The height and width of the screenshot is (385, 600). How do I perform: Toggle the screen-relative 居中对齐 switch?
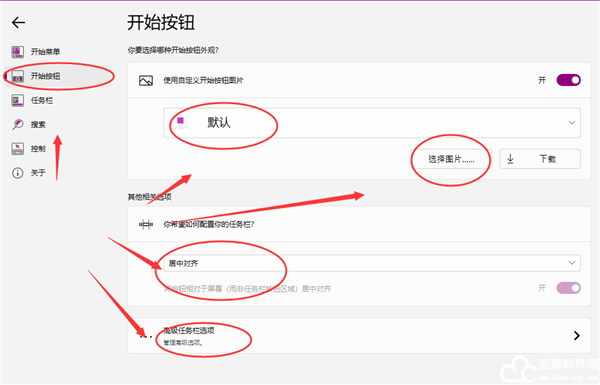pos(569,288)
